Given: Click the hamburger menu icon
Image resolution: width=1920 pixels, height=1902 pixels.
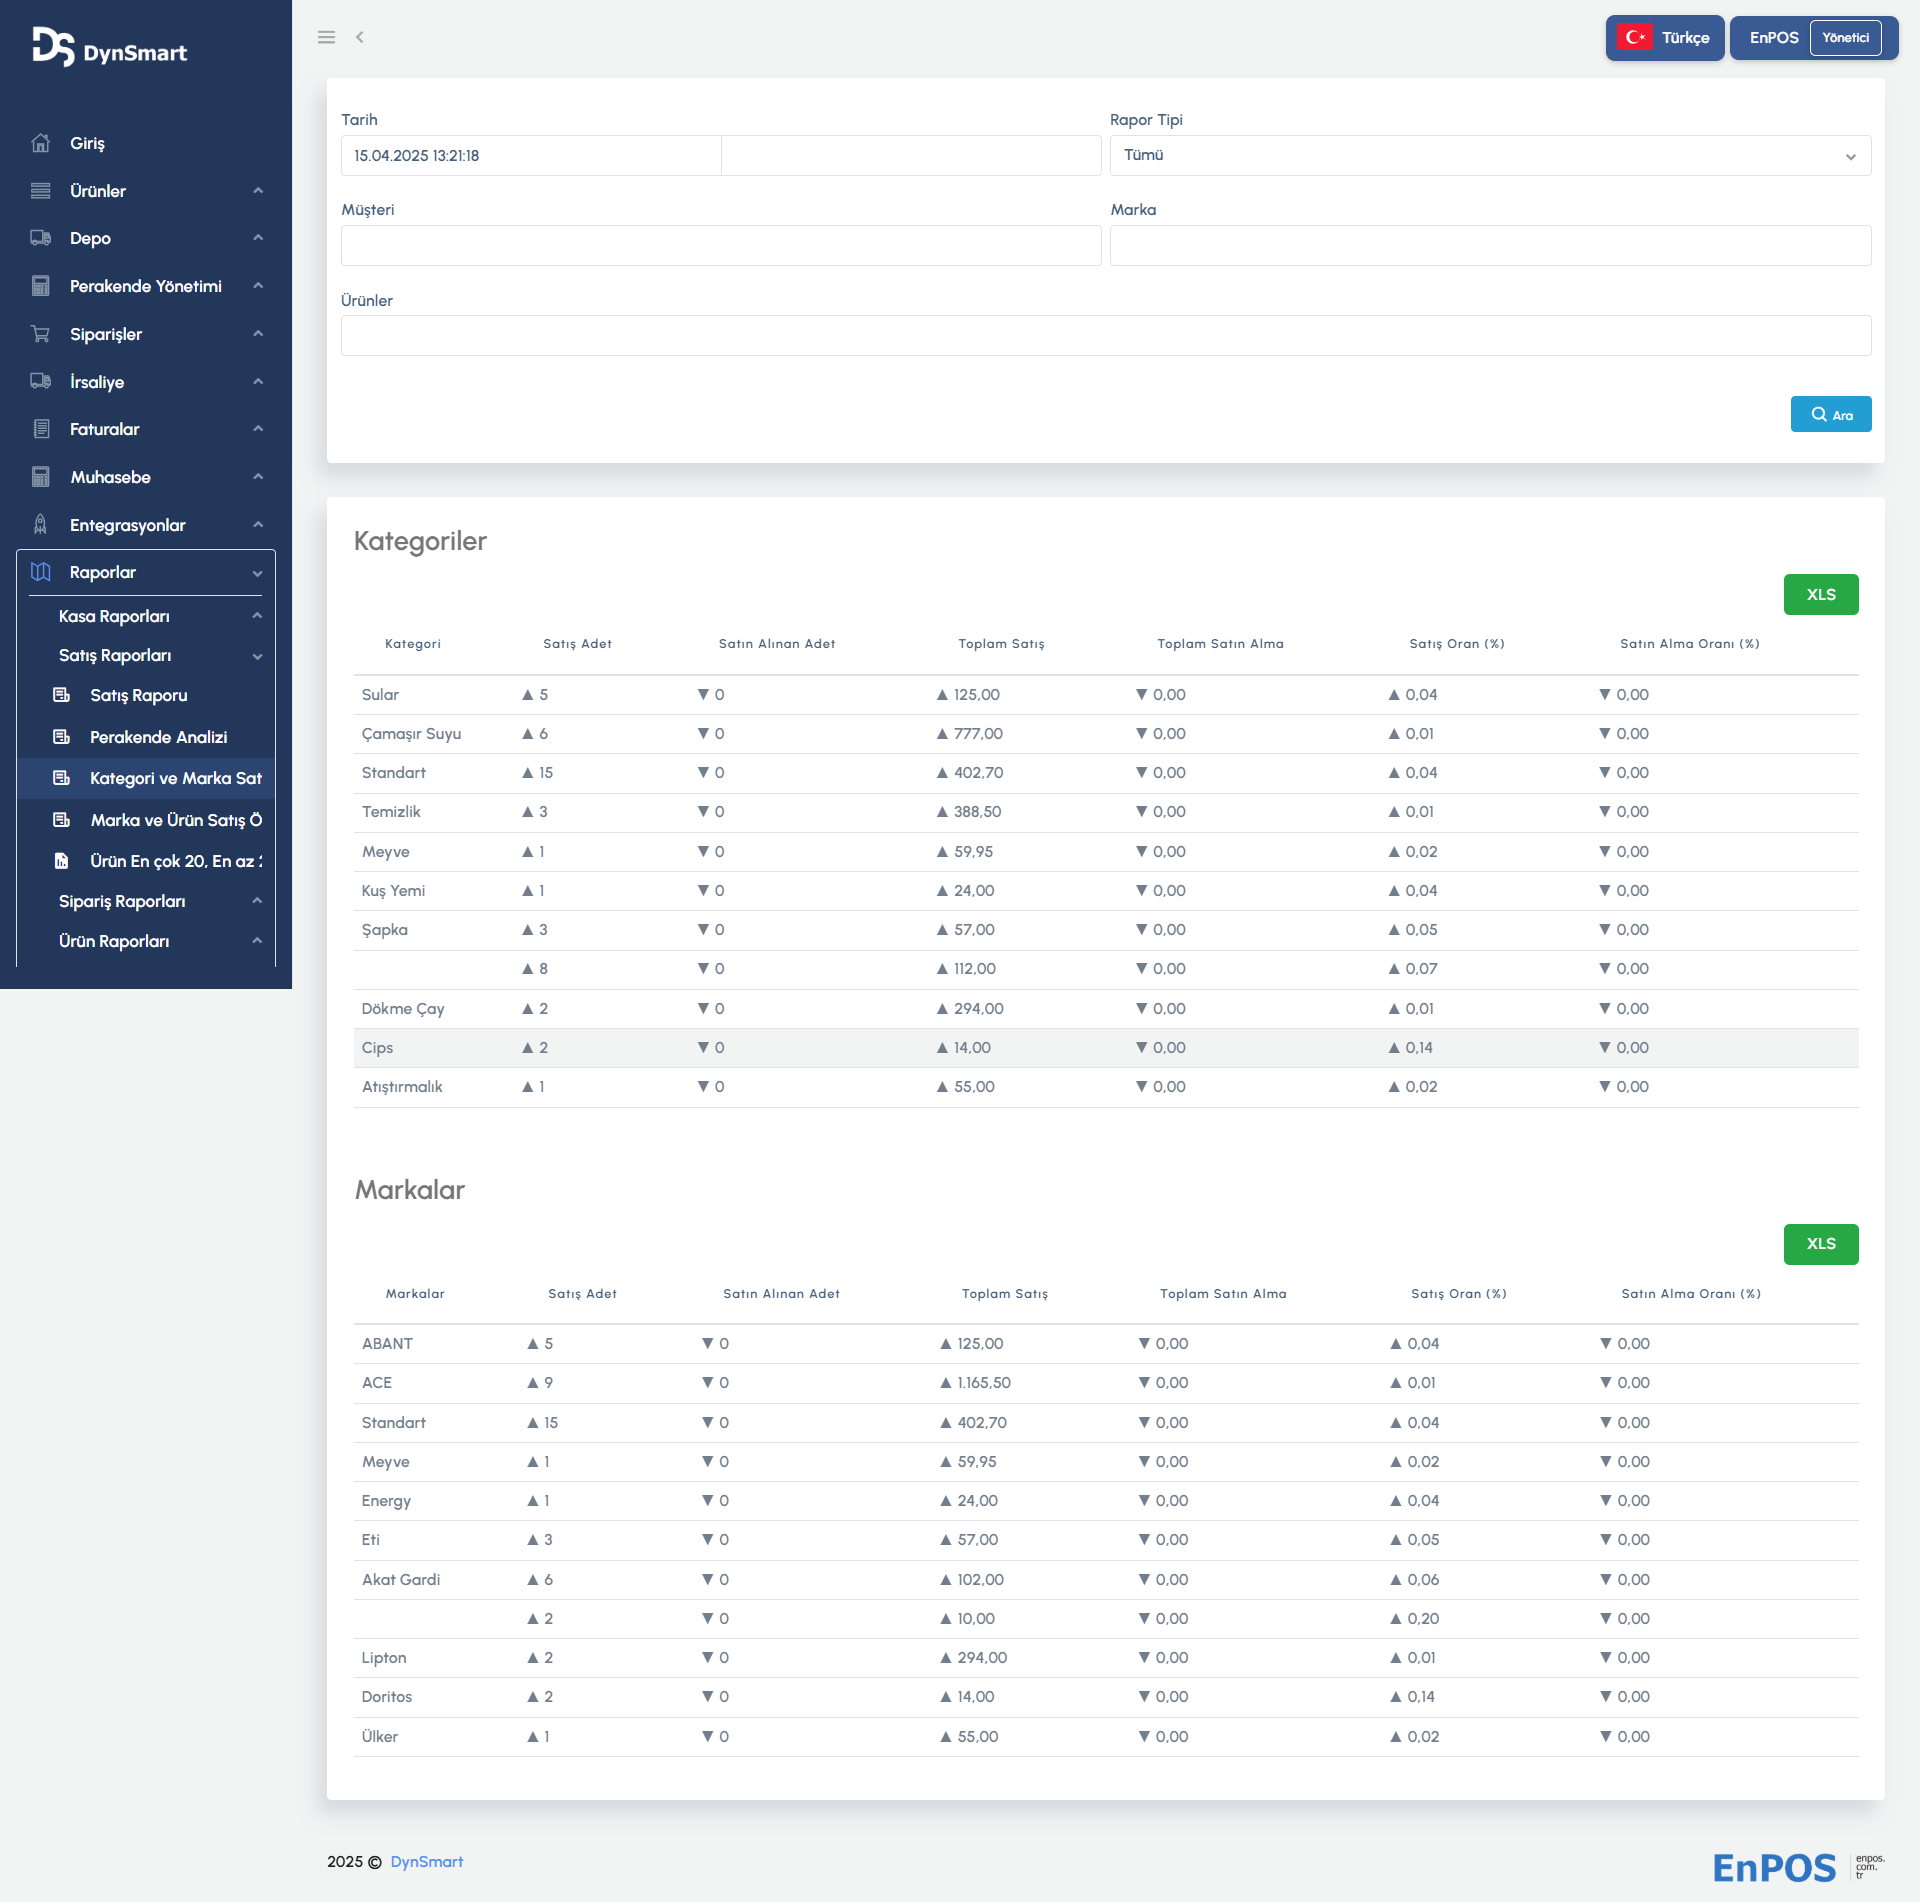Looking at the screenshot, I should tap(326, 37).
